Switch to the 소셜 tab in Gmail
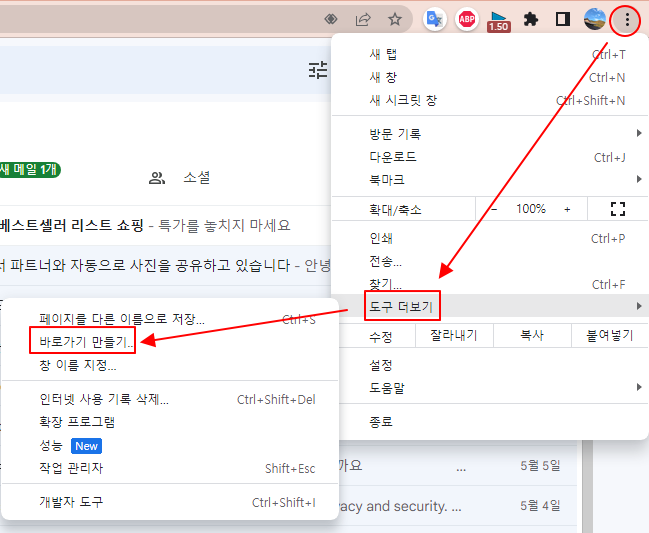649x533 pixels. click(197, 178)
